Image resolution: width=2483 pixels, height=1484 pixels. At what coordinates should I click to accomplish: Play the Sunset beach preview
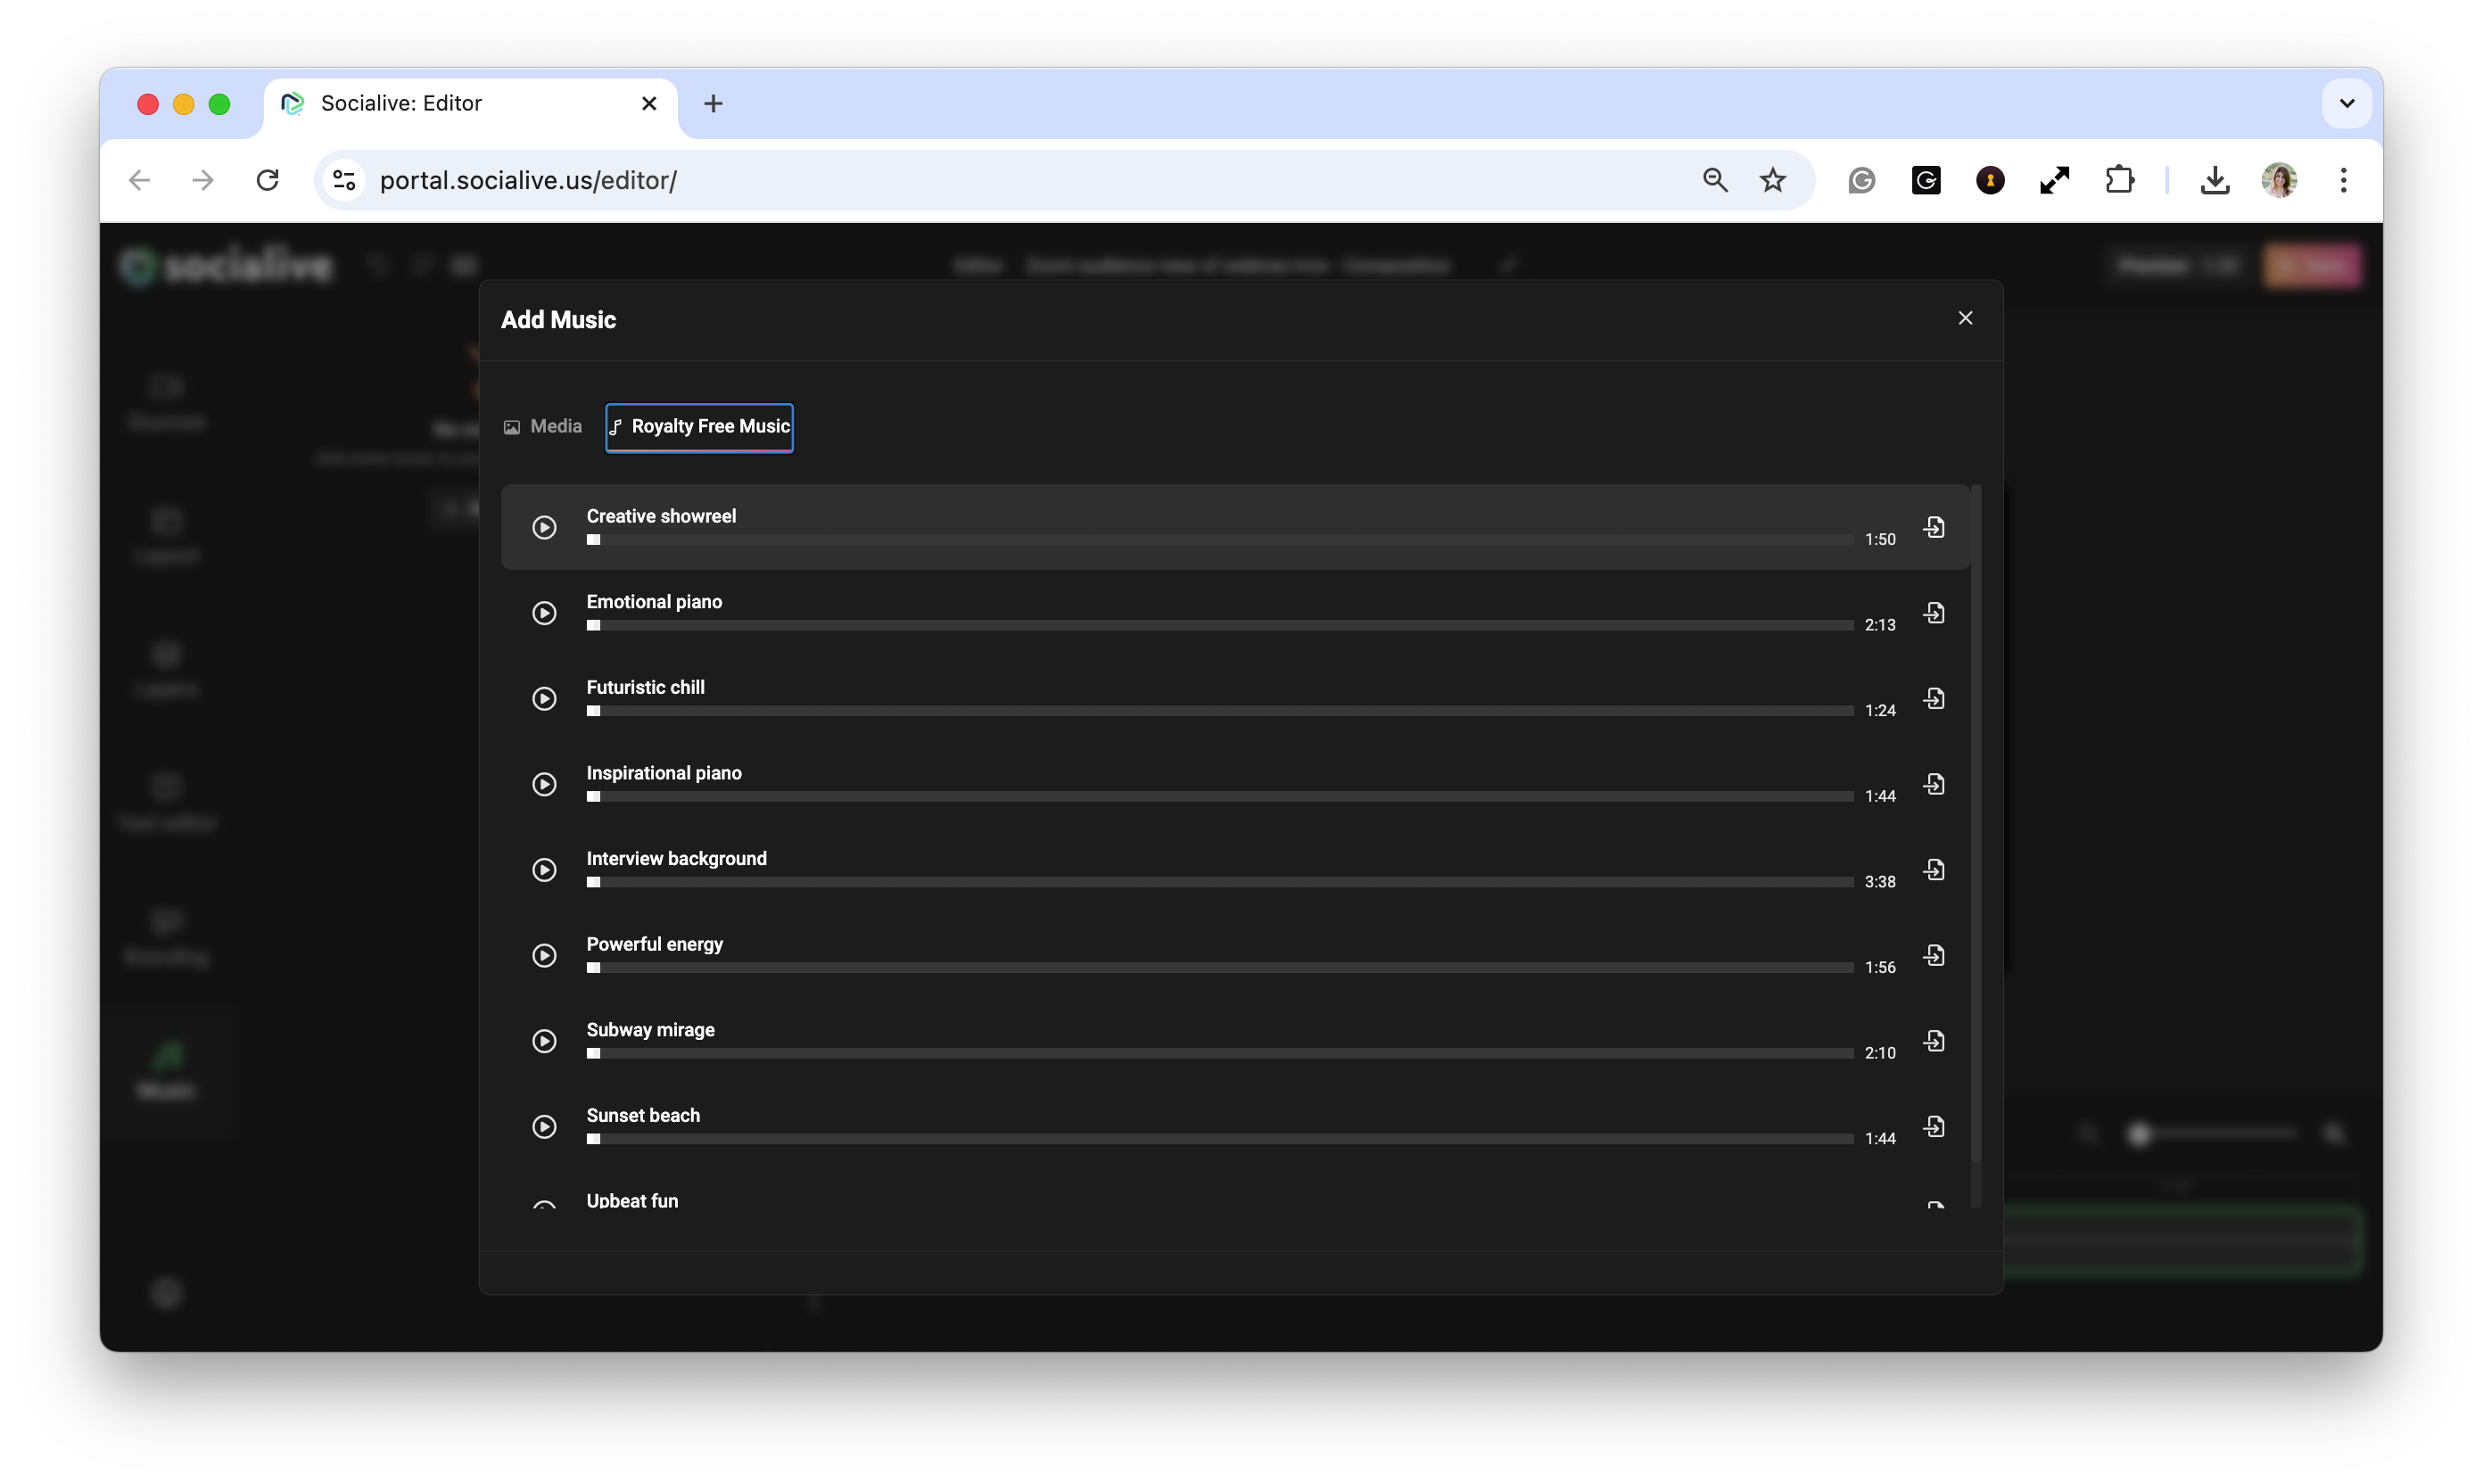[544, 1126]
